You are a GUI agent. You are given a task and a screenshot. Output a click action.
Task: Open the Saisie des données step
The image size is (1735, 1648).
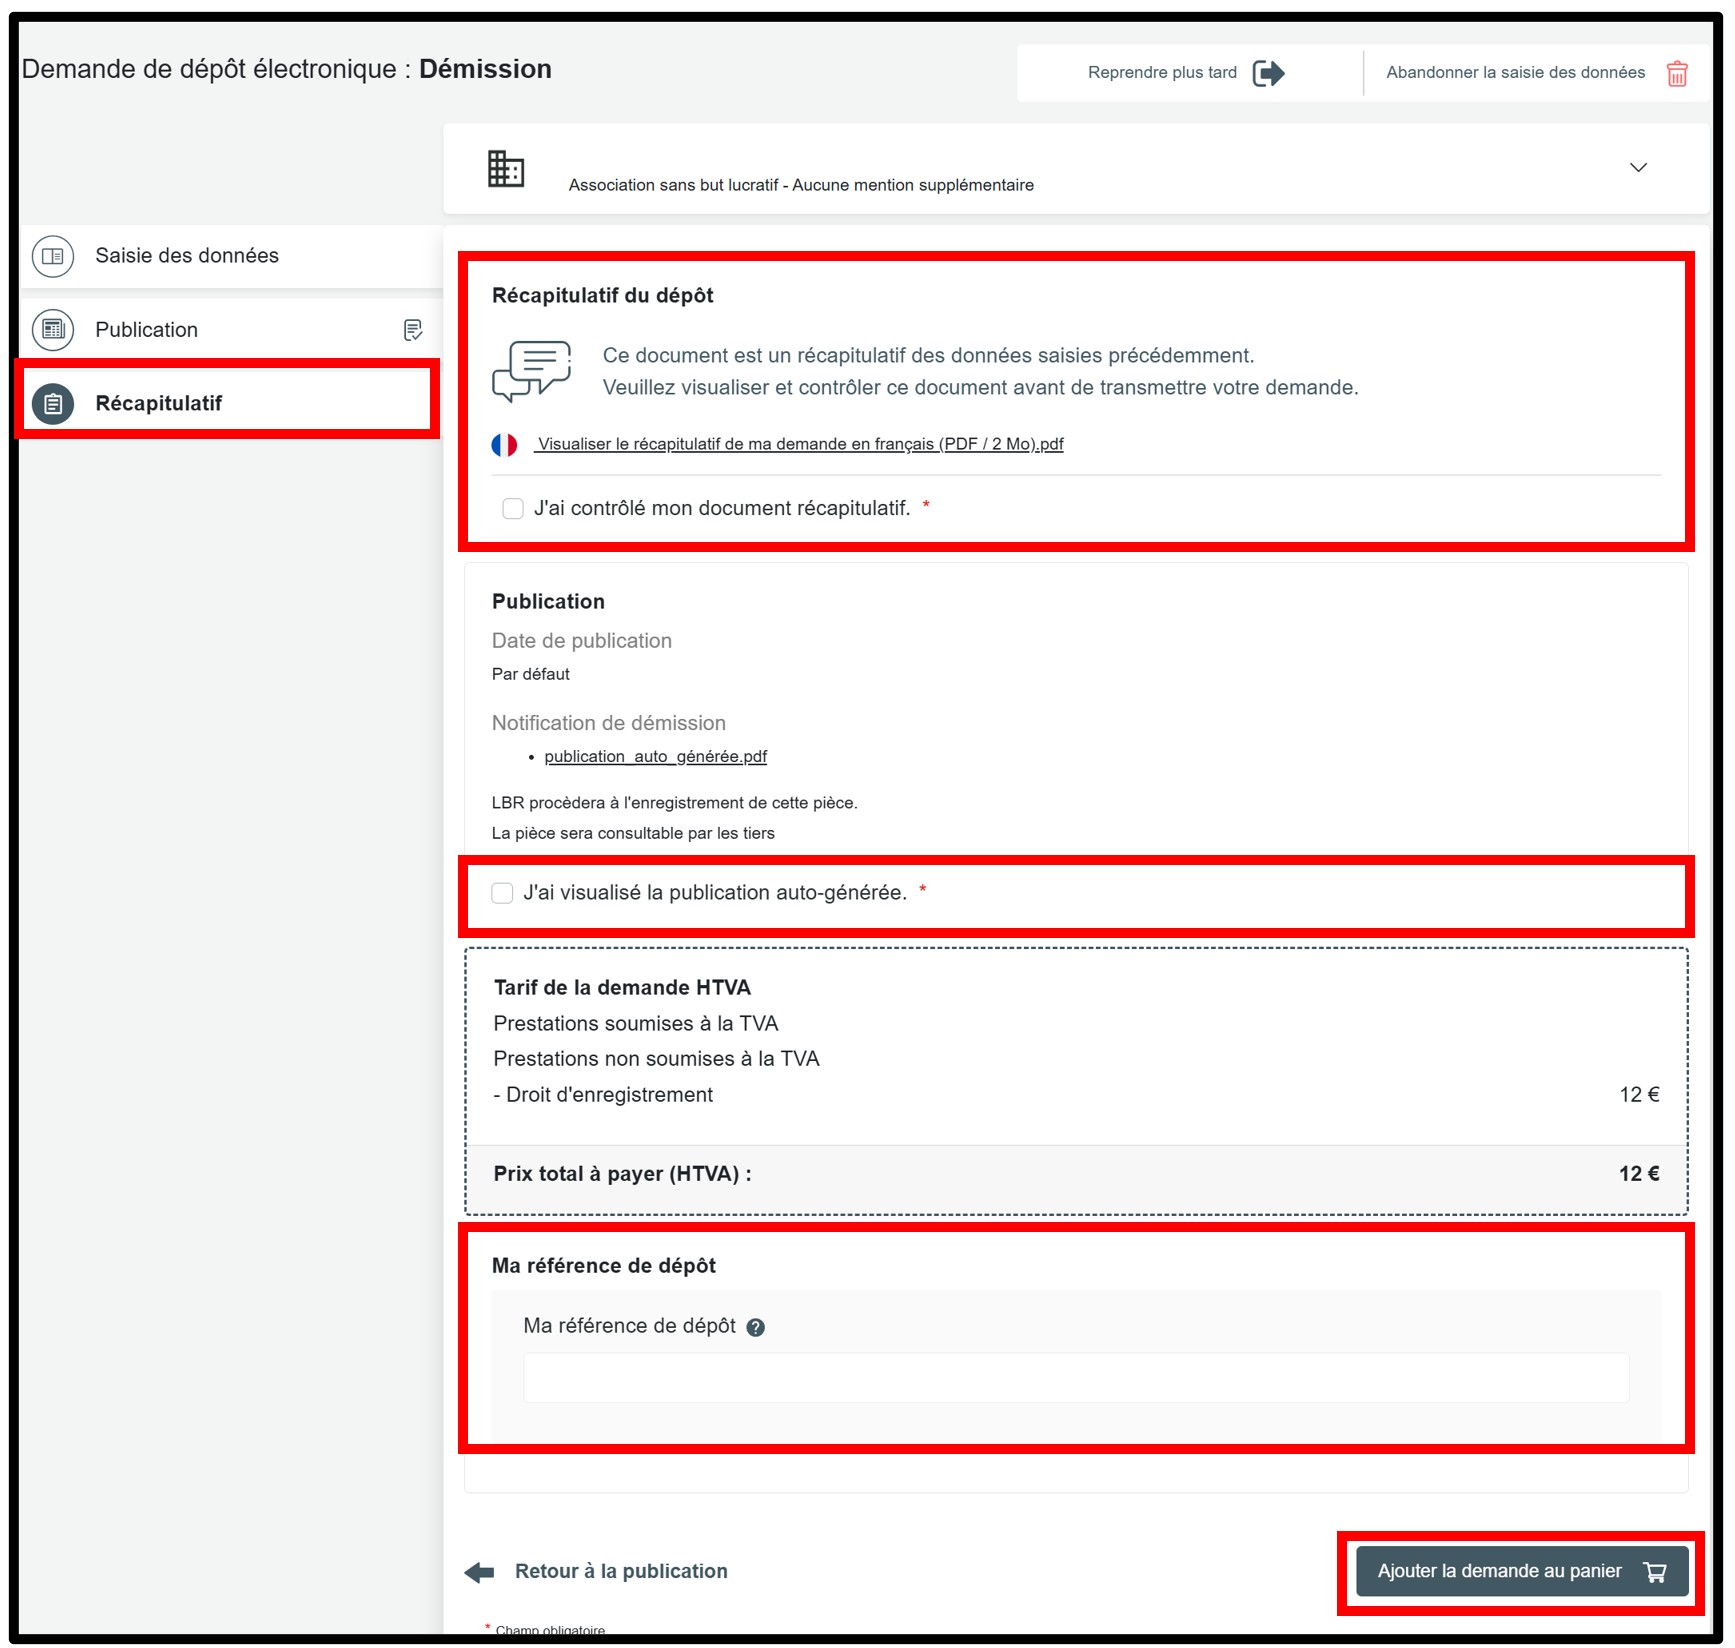(x=187, y=256)
